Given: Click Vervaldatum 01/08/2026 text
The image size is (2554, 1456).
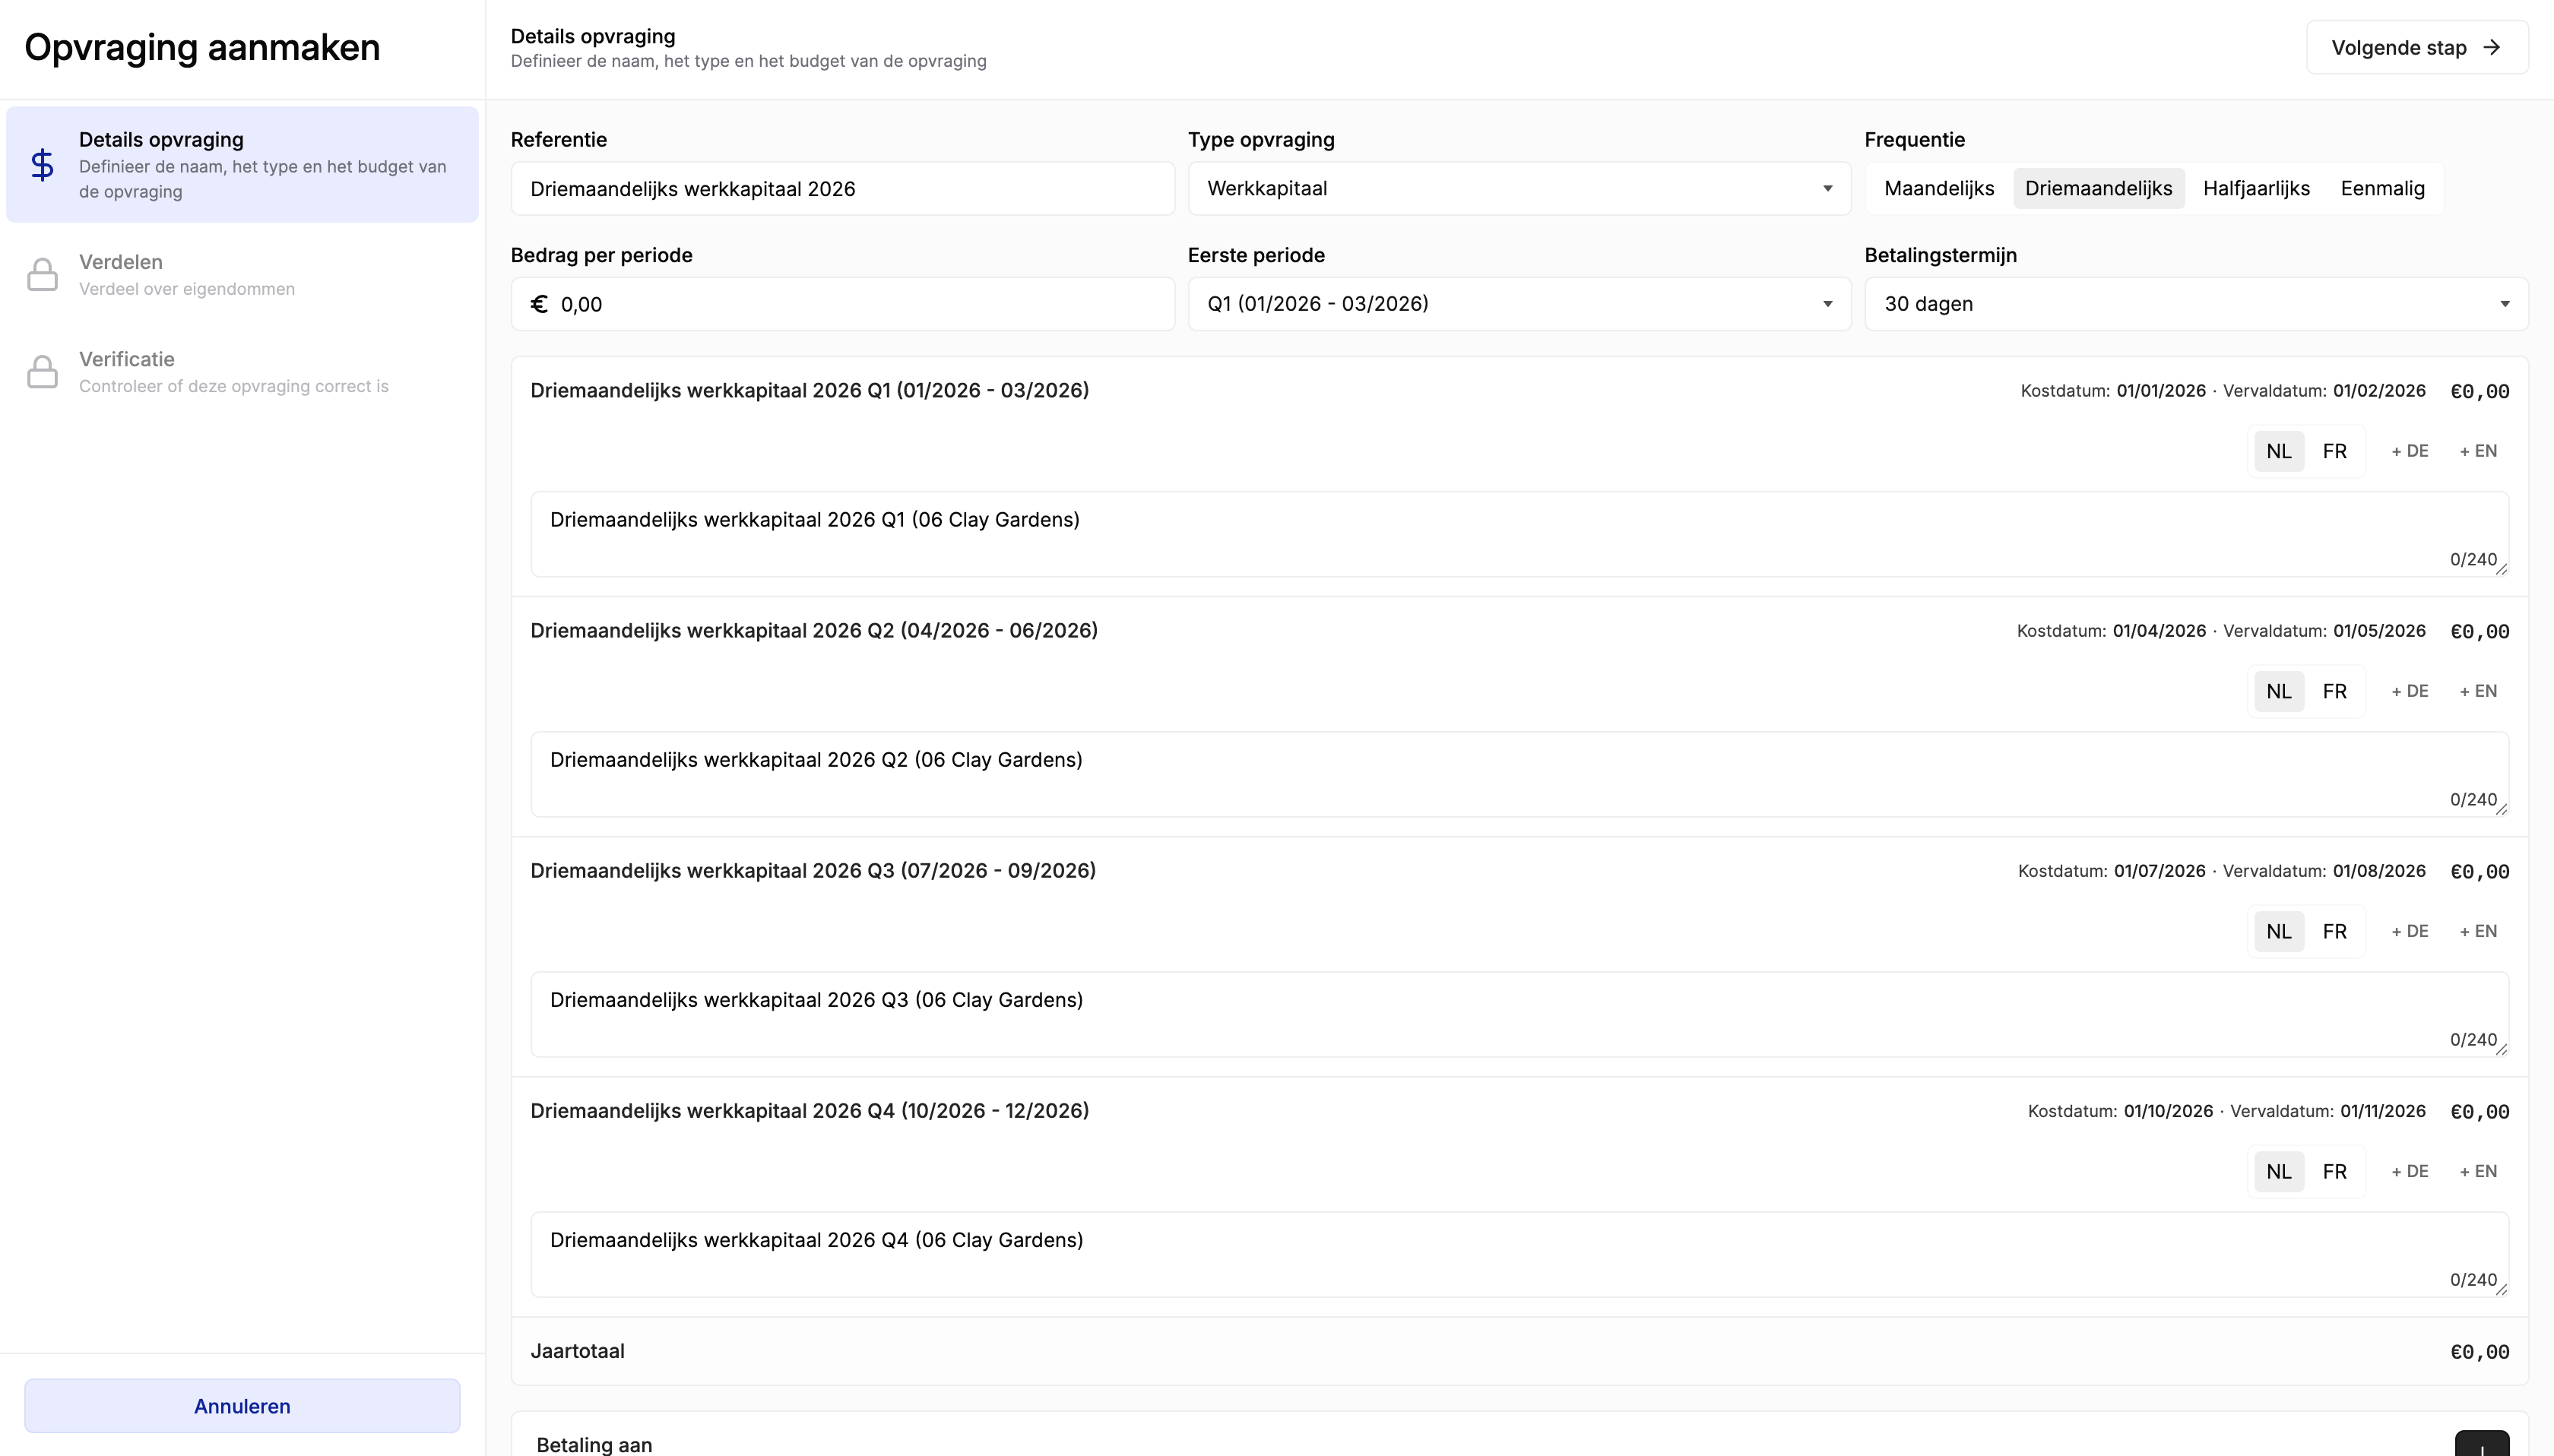Looking at the screenshot, I should click(2324, 871).
